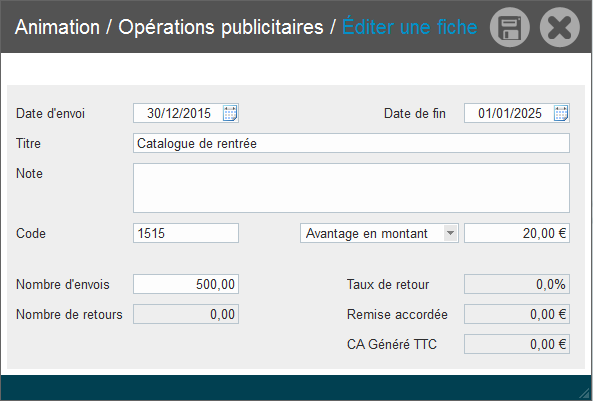The height and width of the screenshot is (401, 593).
Task: Expand the Avantage en montant dropdown arrow
Action: pos(450,233)
